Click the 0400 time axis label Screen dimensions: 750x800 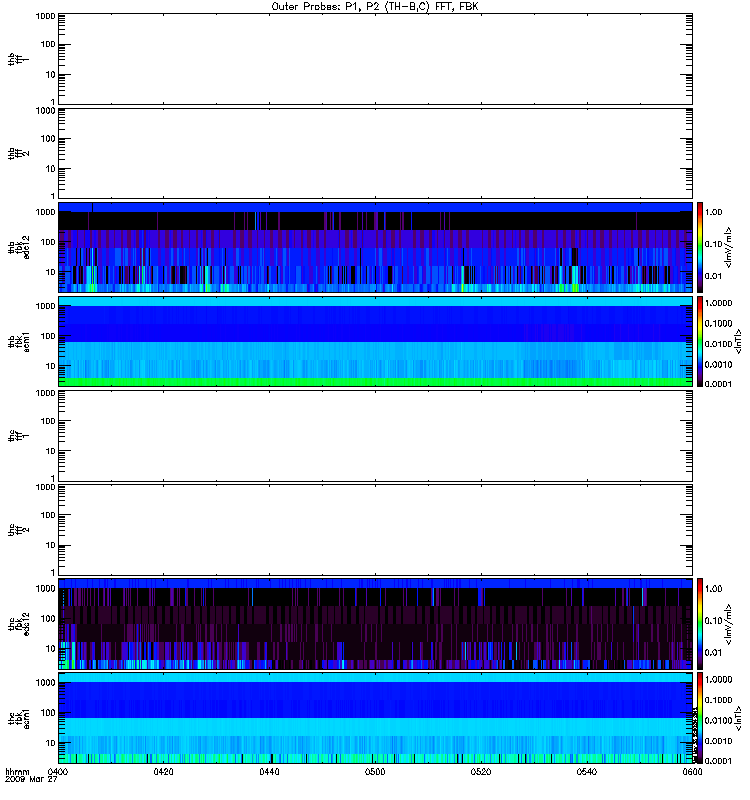(58, 772)
